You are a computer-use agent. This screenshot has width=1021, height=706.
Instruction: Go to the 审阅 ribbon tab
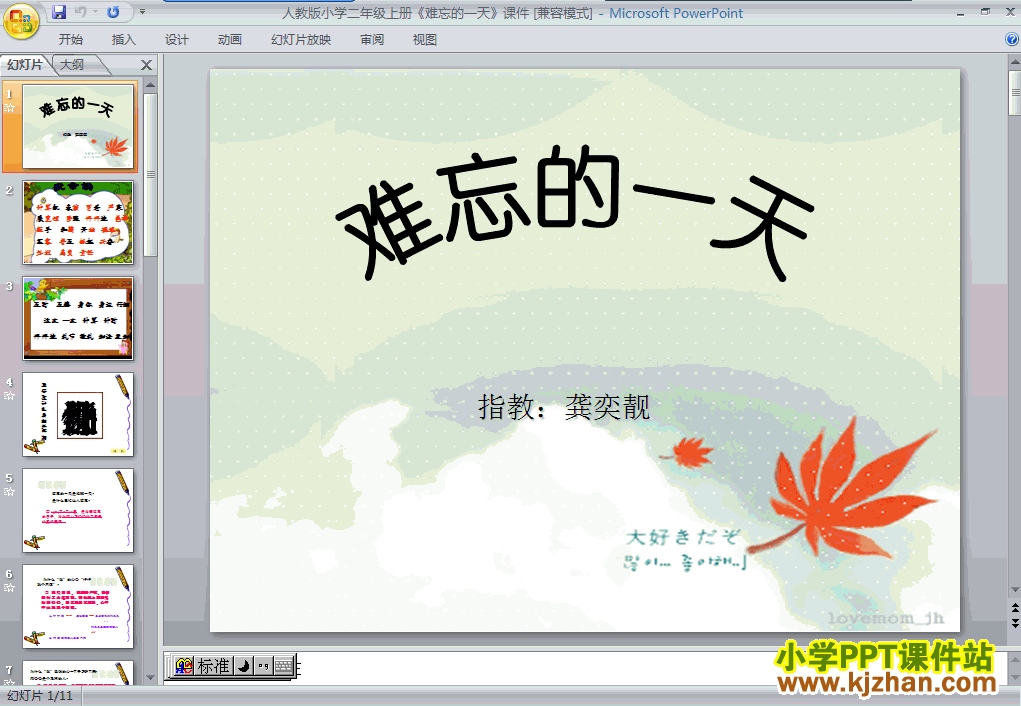372,40
